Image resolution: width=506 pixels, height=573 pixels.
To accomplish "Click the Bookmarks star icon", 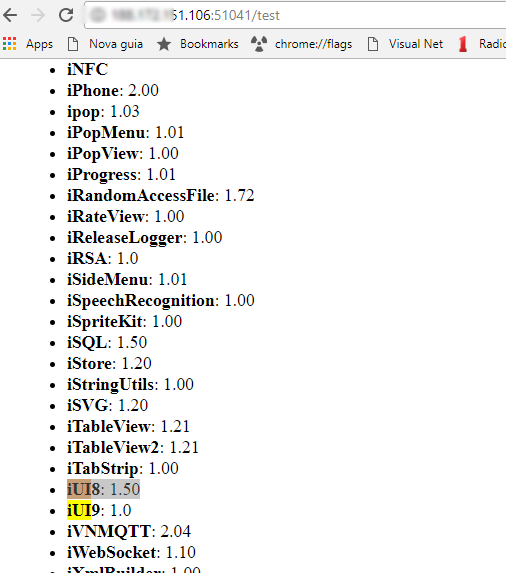I will [164, 44].
